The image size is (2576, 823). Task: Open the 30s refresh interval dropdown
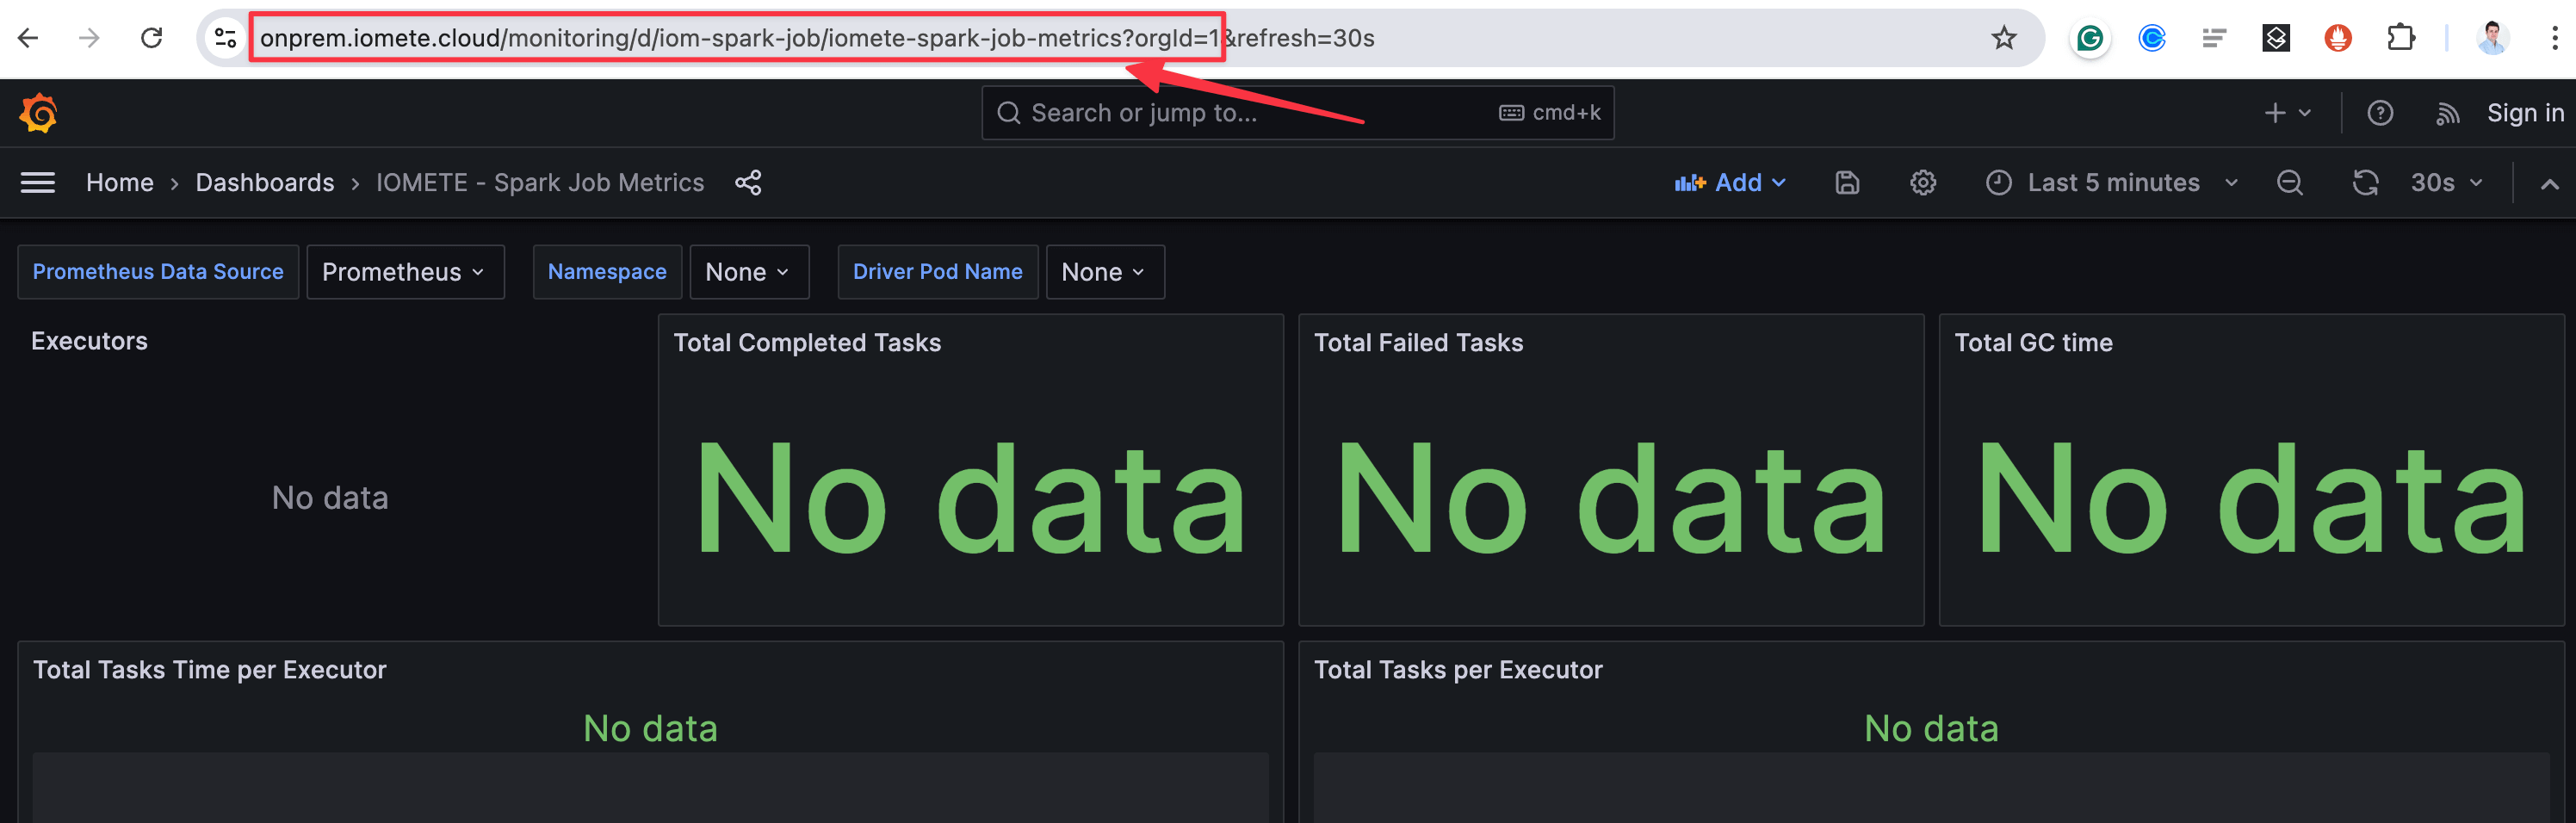[2446, 183]
